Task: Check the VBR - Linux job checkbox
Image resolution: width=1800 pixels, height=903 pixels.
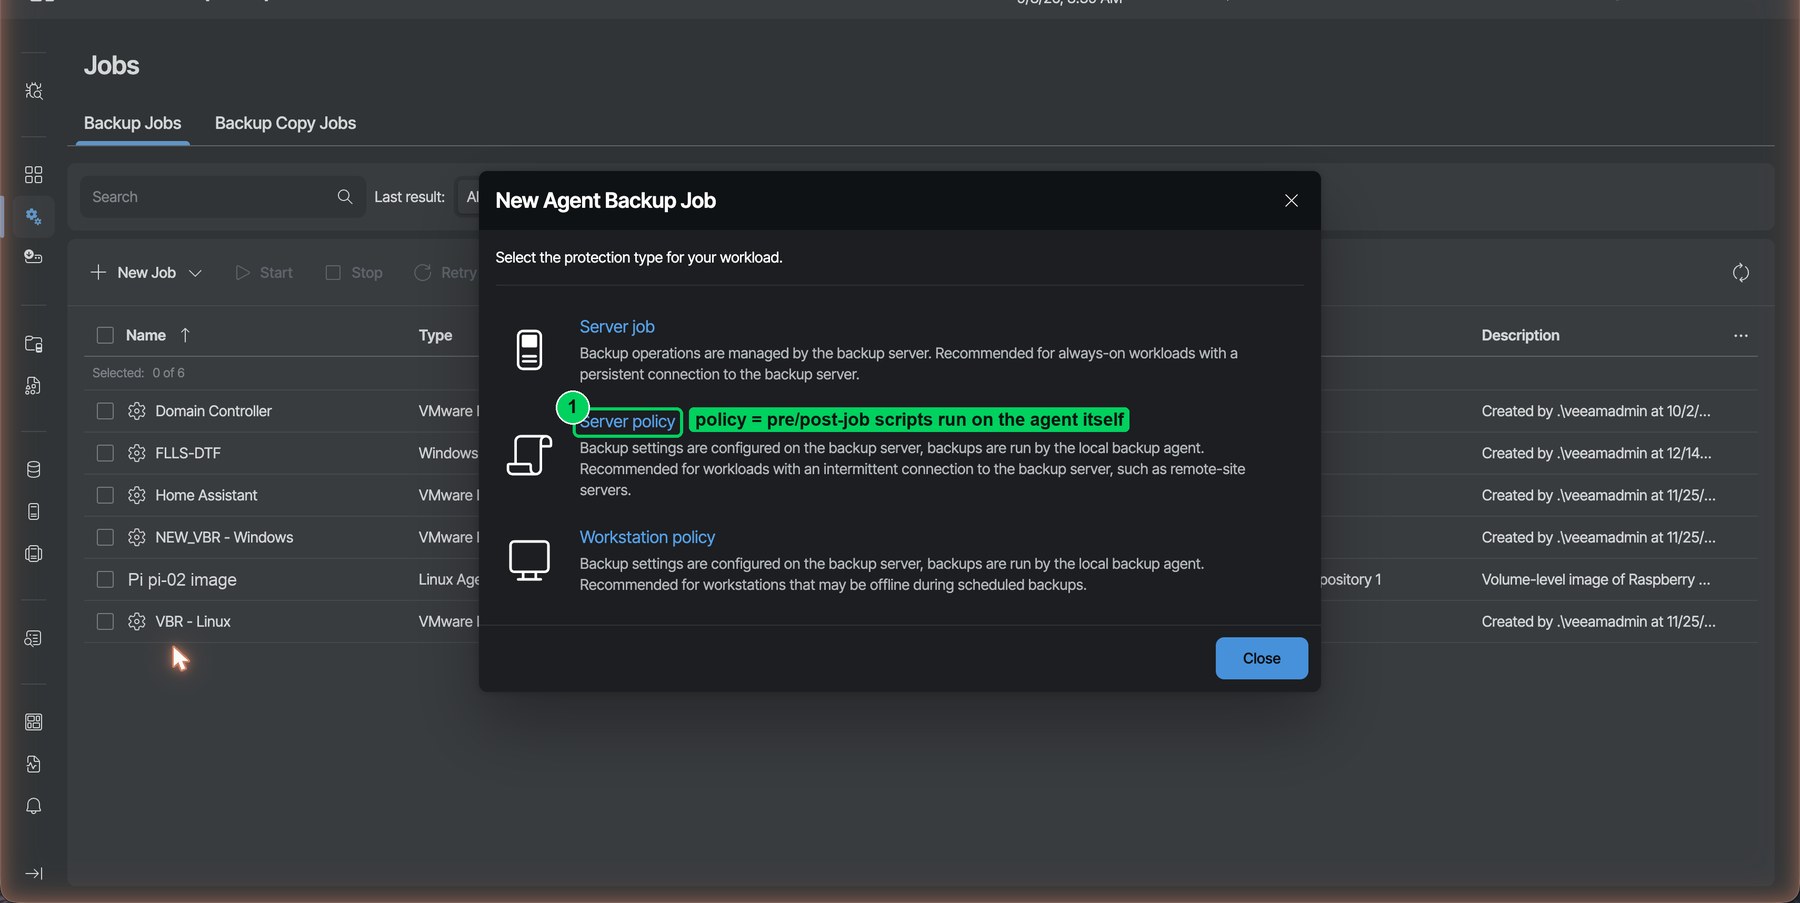Action: (x=105, y=621)
